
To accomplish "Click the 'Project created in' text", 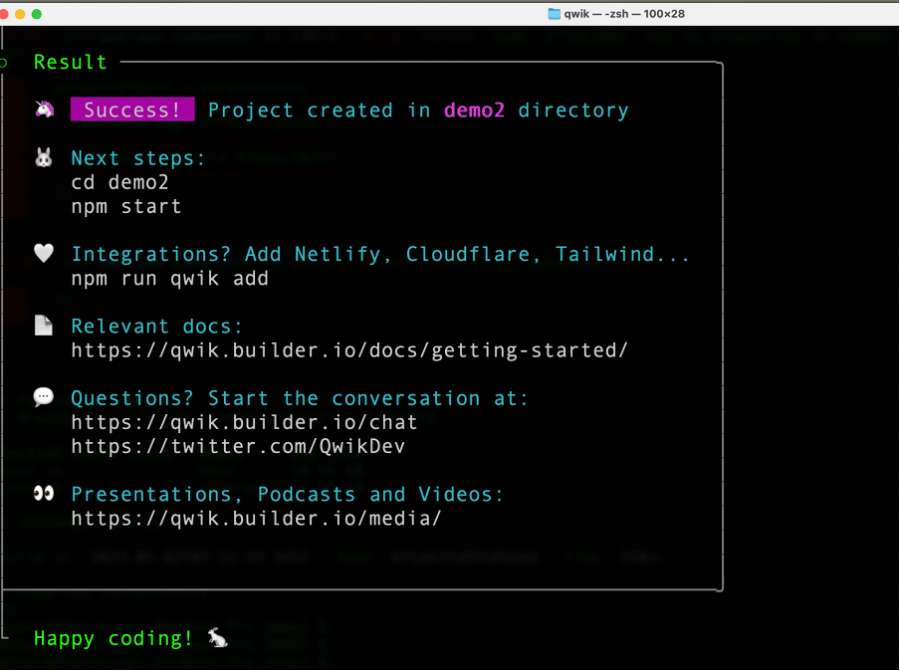I will [x=319, y=110].
